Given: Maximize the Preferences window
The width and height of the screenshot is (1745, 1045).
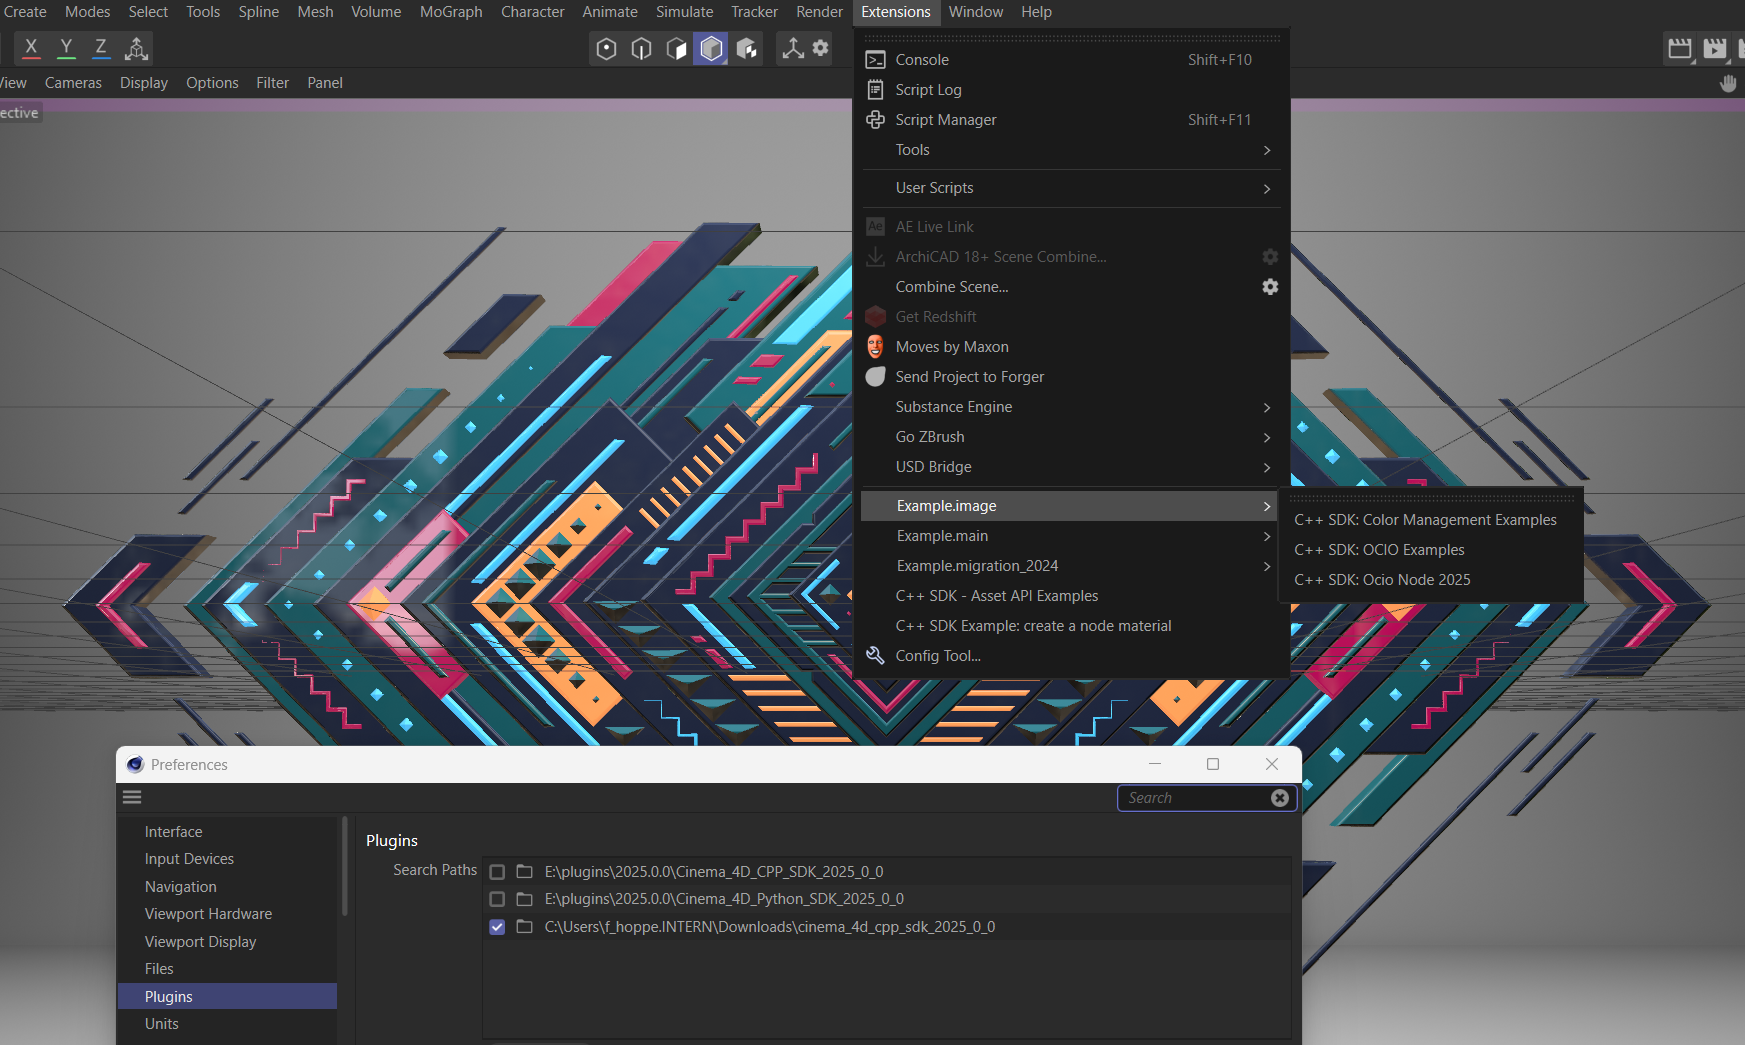Looking at the screenshot, I should tap(1213, 764).
